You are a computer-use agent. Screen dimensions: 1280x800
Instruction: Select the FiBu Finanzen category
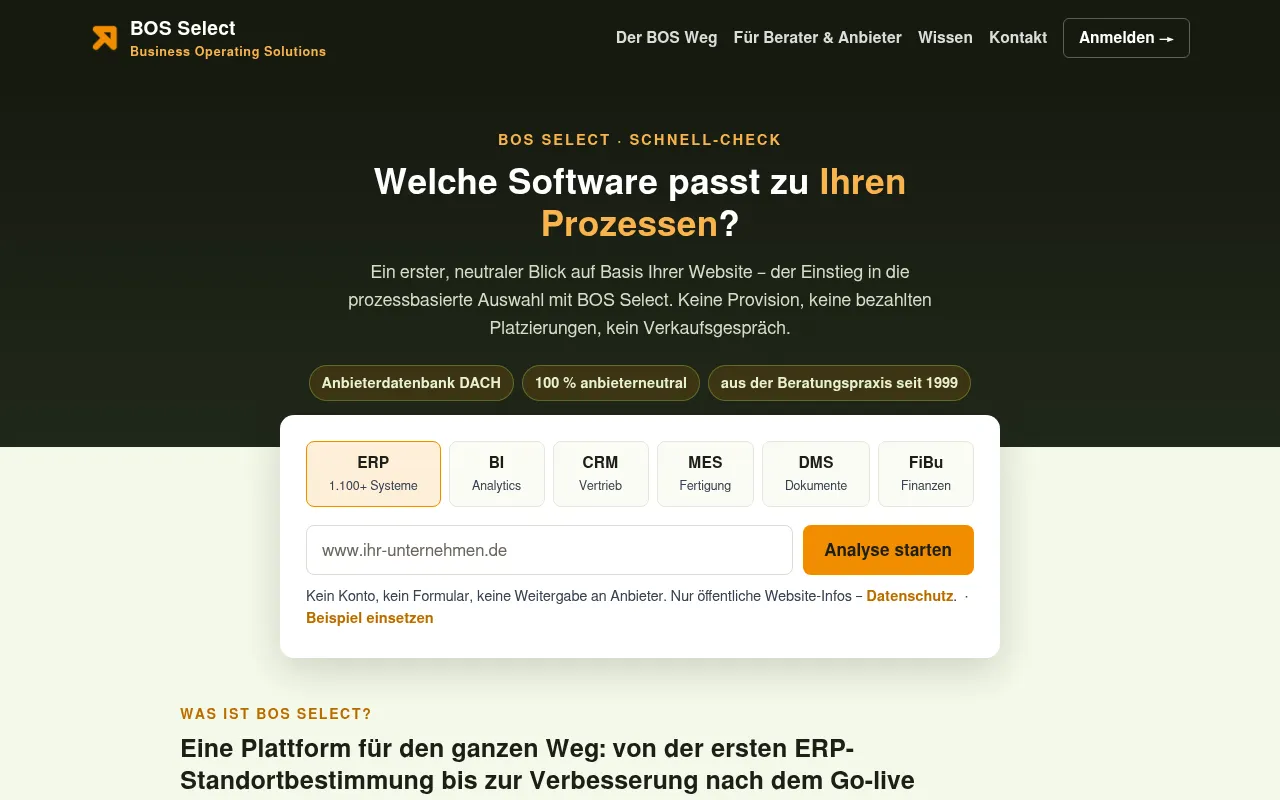pos(926,474)
